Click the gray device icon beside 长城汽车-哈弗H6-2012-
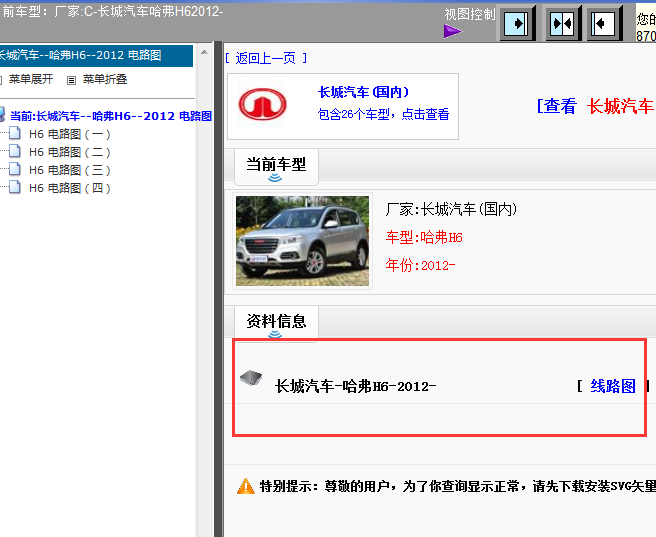The image size is (656, 537). point(251,378)
